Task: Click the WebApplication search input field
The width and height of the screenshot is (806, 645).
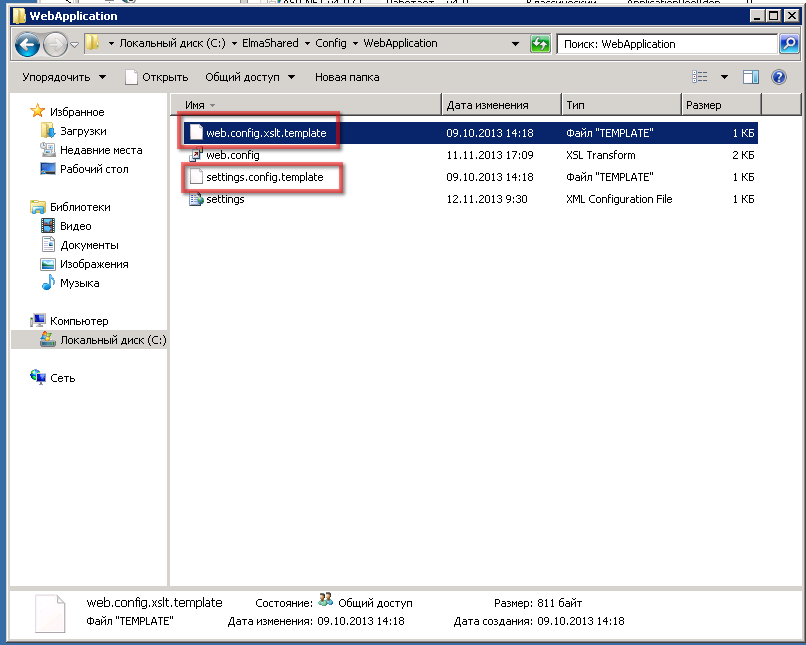Action: [x=665, y=44]
